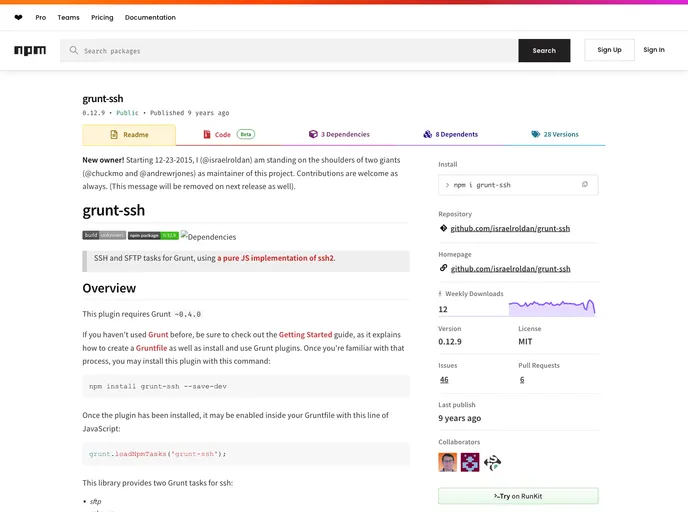This screenshot has width=688, height=512.
Task: Click the npm package 0.12.9 badge
Action: click(153, 235)
